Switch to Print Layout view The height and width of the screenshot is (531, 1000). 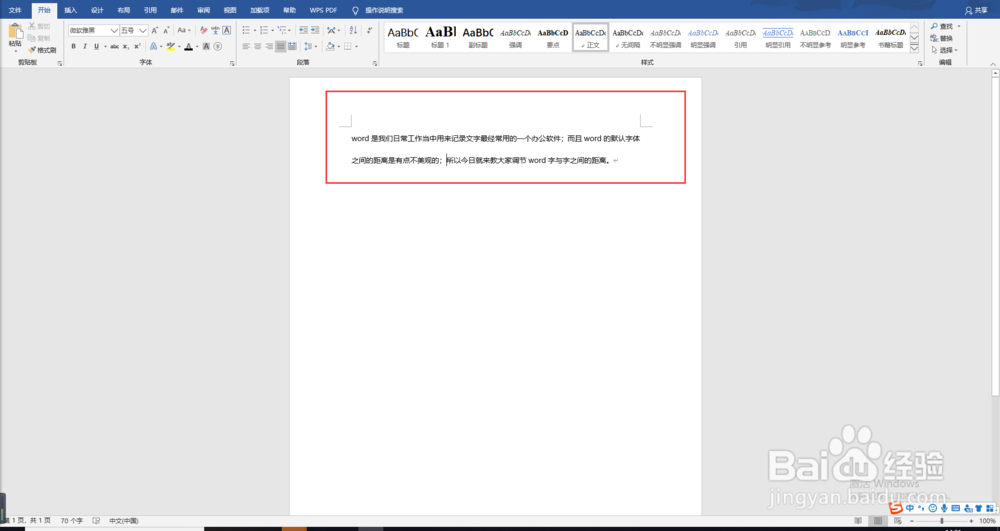click(x=878, y=521)
